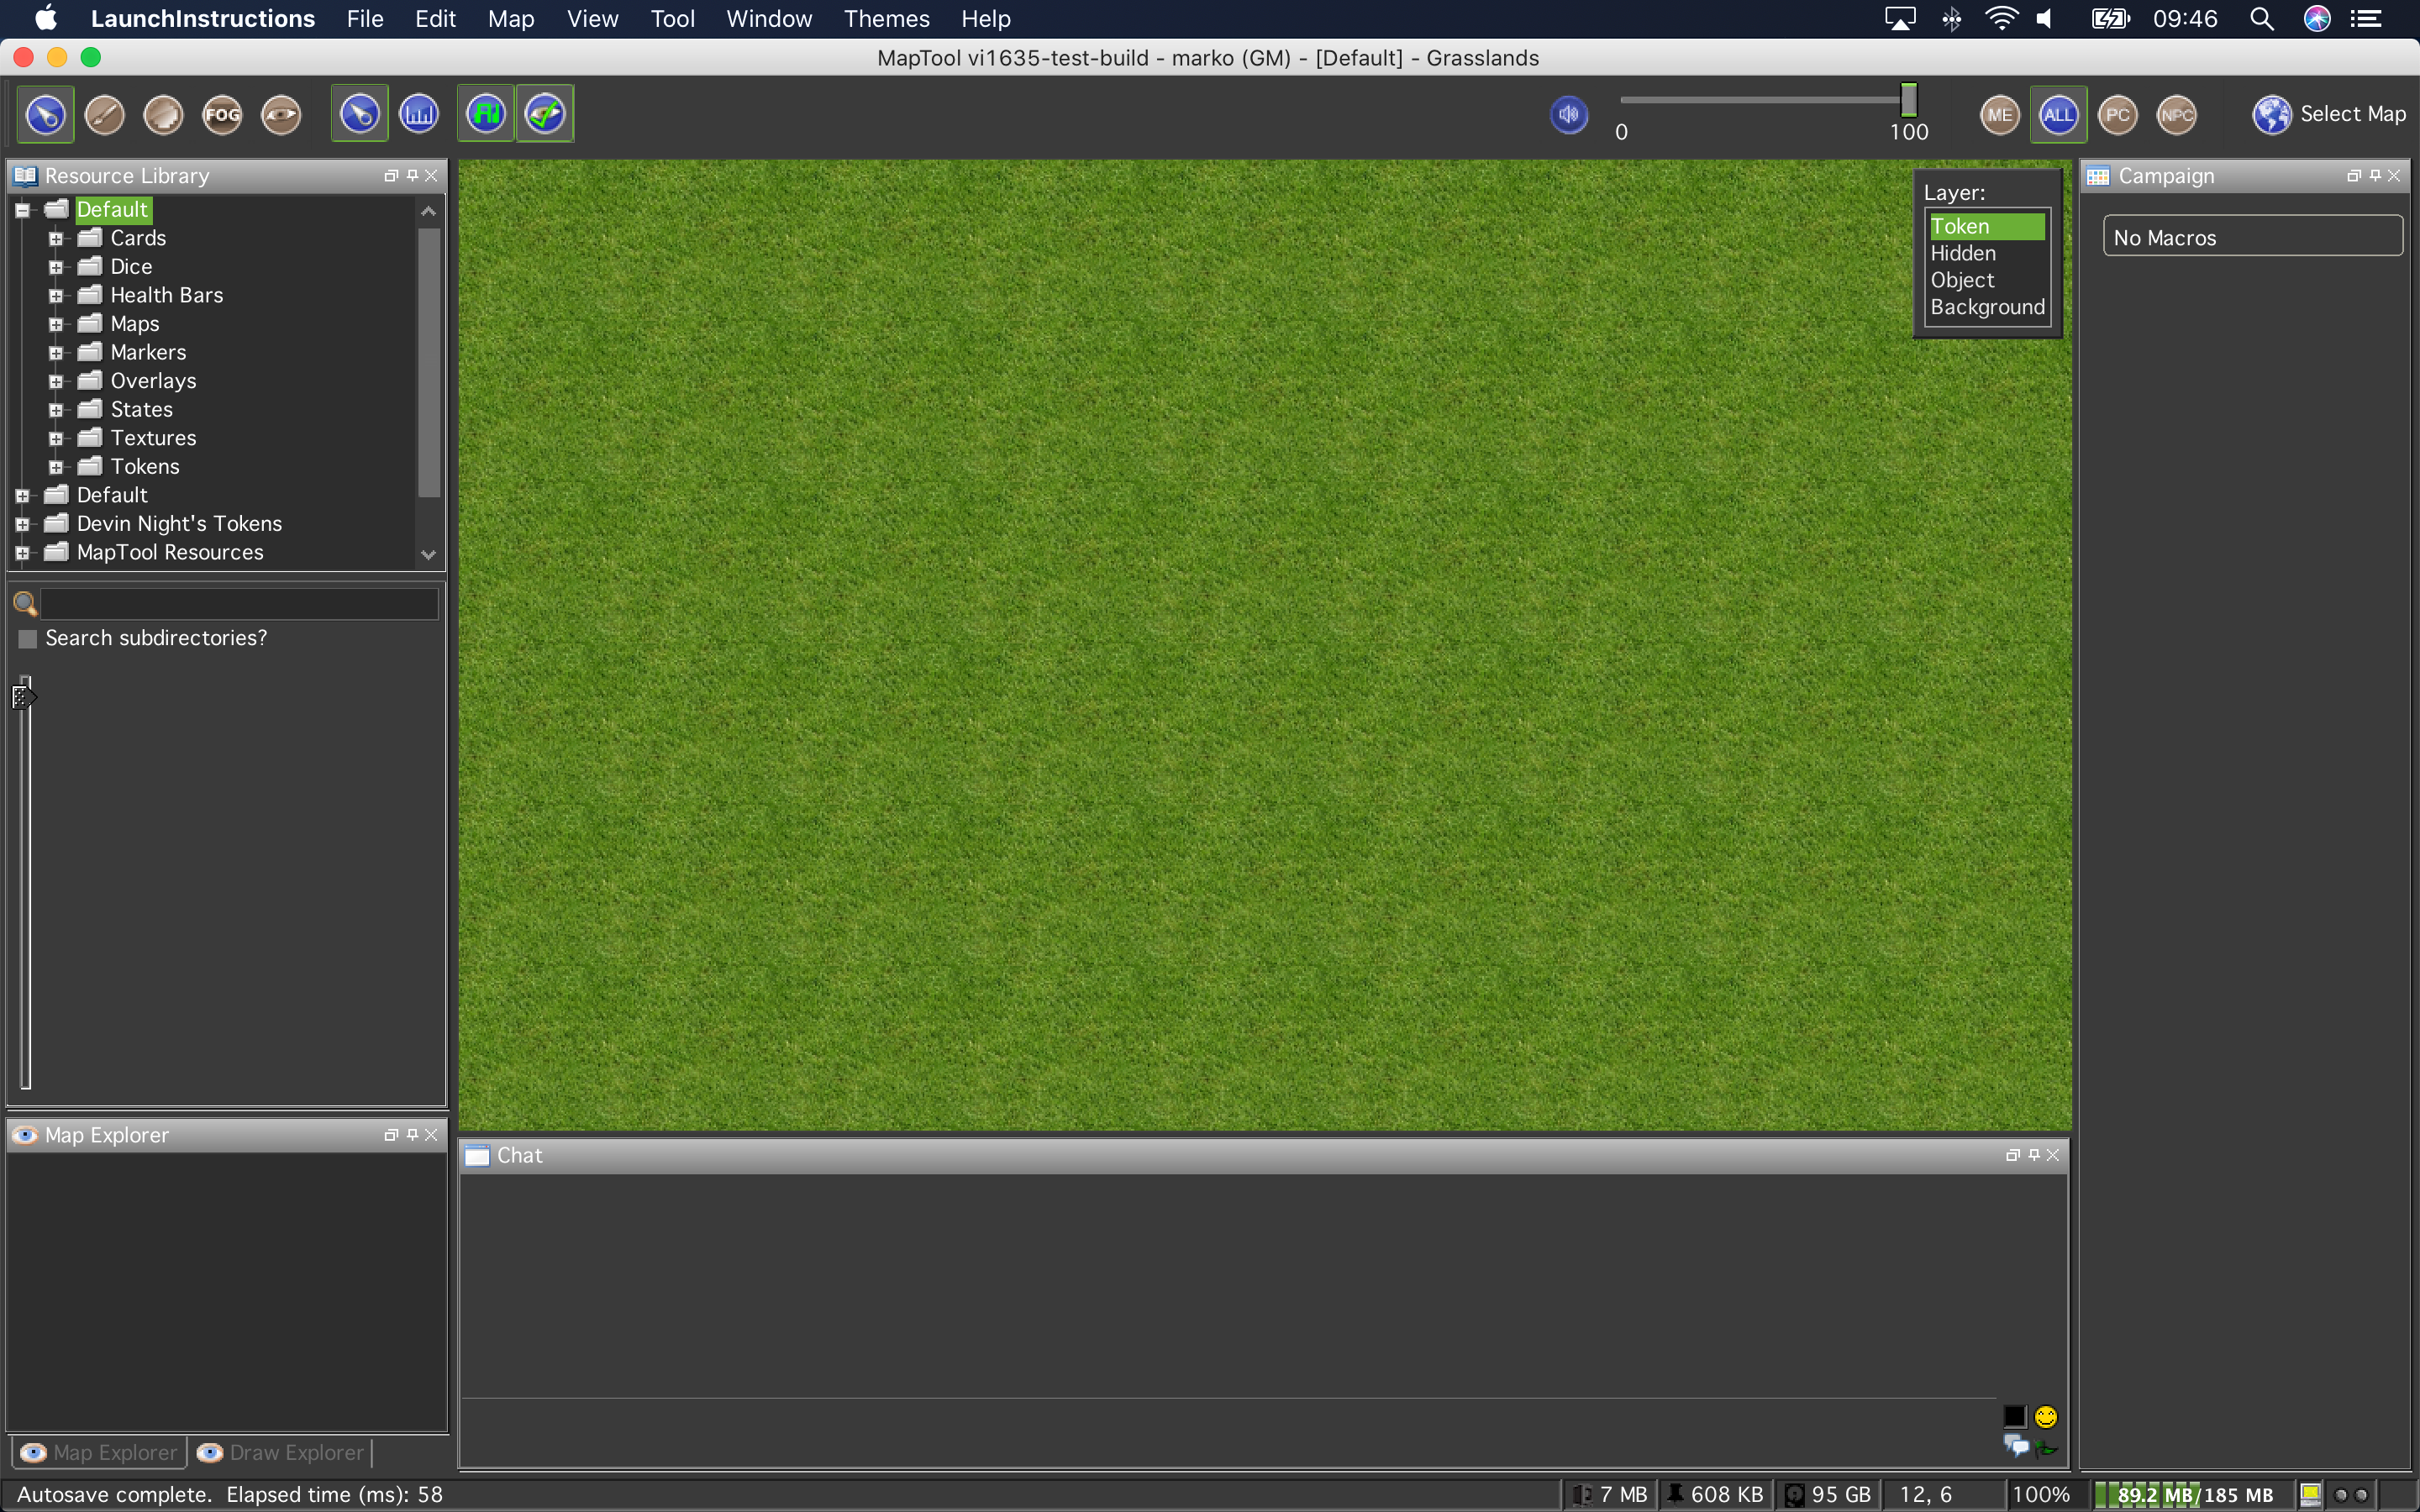This screenshot has width=2420, height=1512.
Task: Open the AI pathfinding toolbar icon
Action: click(x=486, y=114)
